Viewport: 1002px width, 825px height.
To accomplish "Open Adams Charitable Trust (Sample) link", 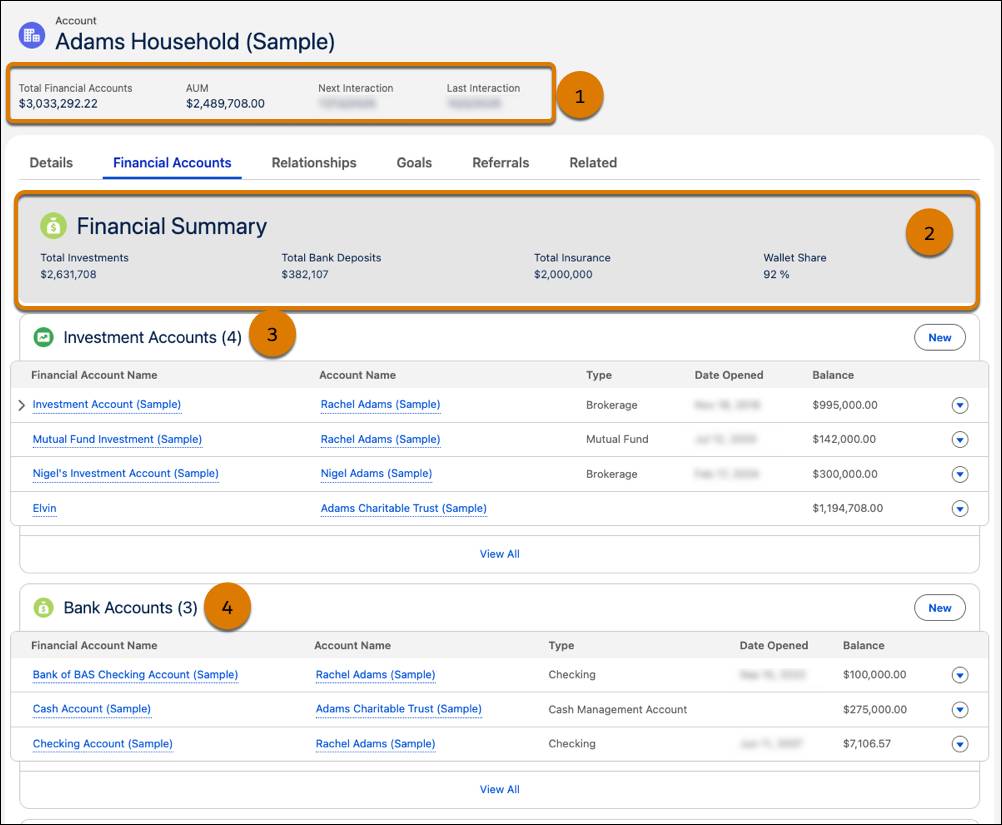I will [x=403, y=508].
